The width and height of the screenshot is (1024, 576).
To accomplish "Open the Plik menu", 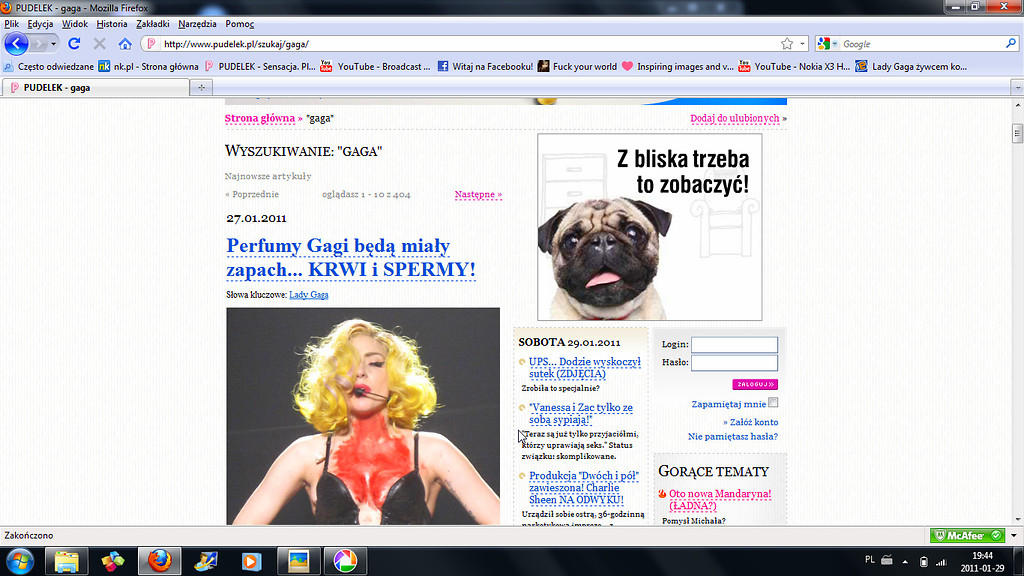I will pyautogui.click(x=12, y=24).
